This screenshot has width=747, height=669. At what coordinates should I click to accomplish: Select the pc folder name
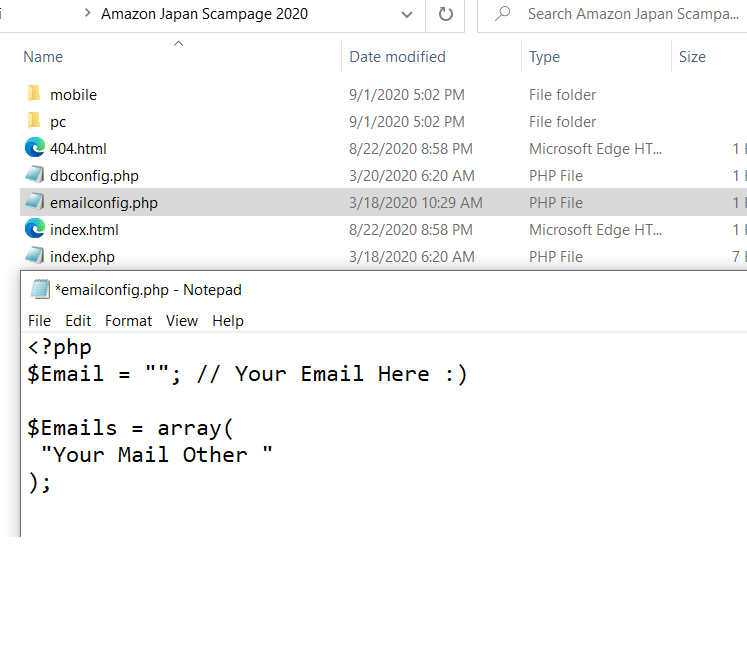point(58,122)
